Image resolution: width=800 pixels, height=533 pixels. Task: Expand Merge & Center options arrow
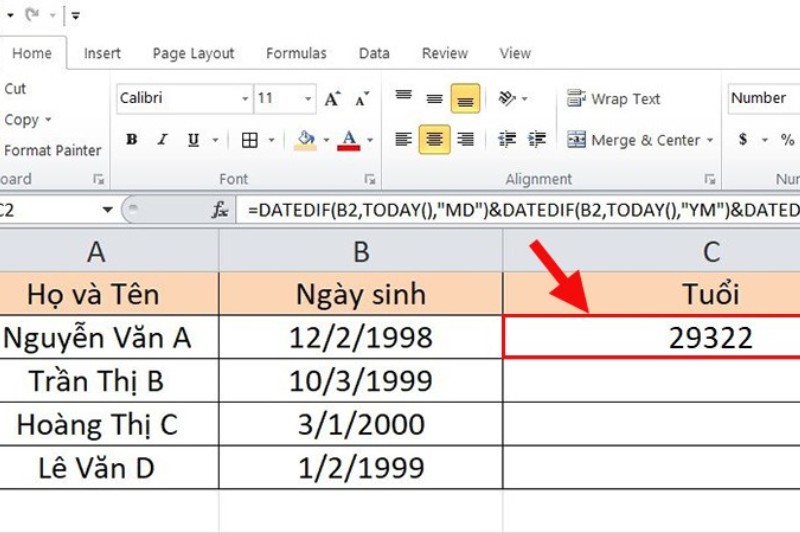coord(710,140)
